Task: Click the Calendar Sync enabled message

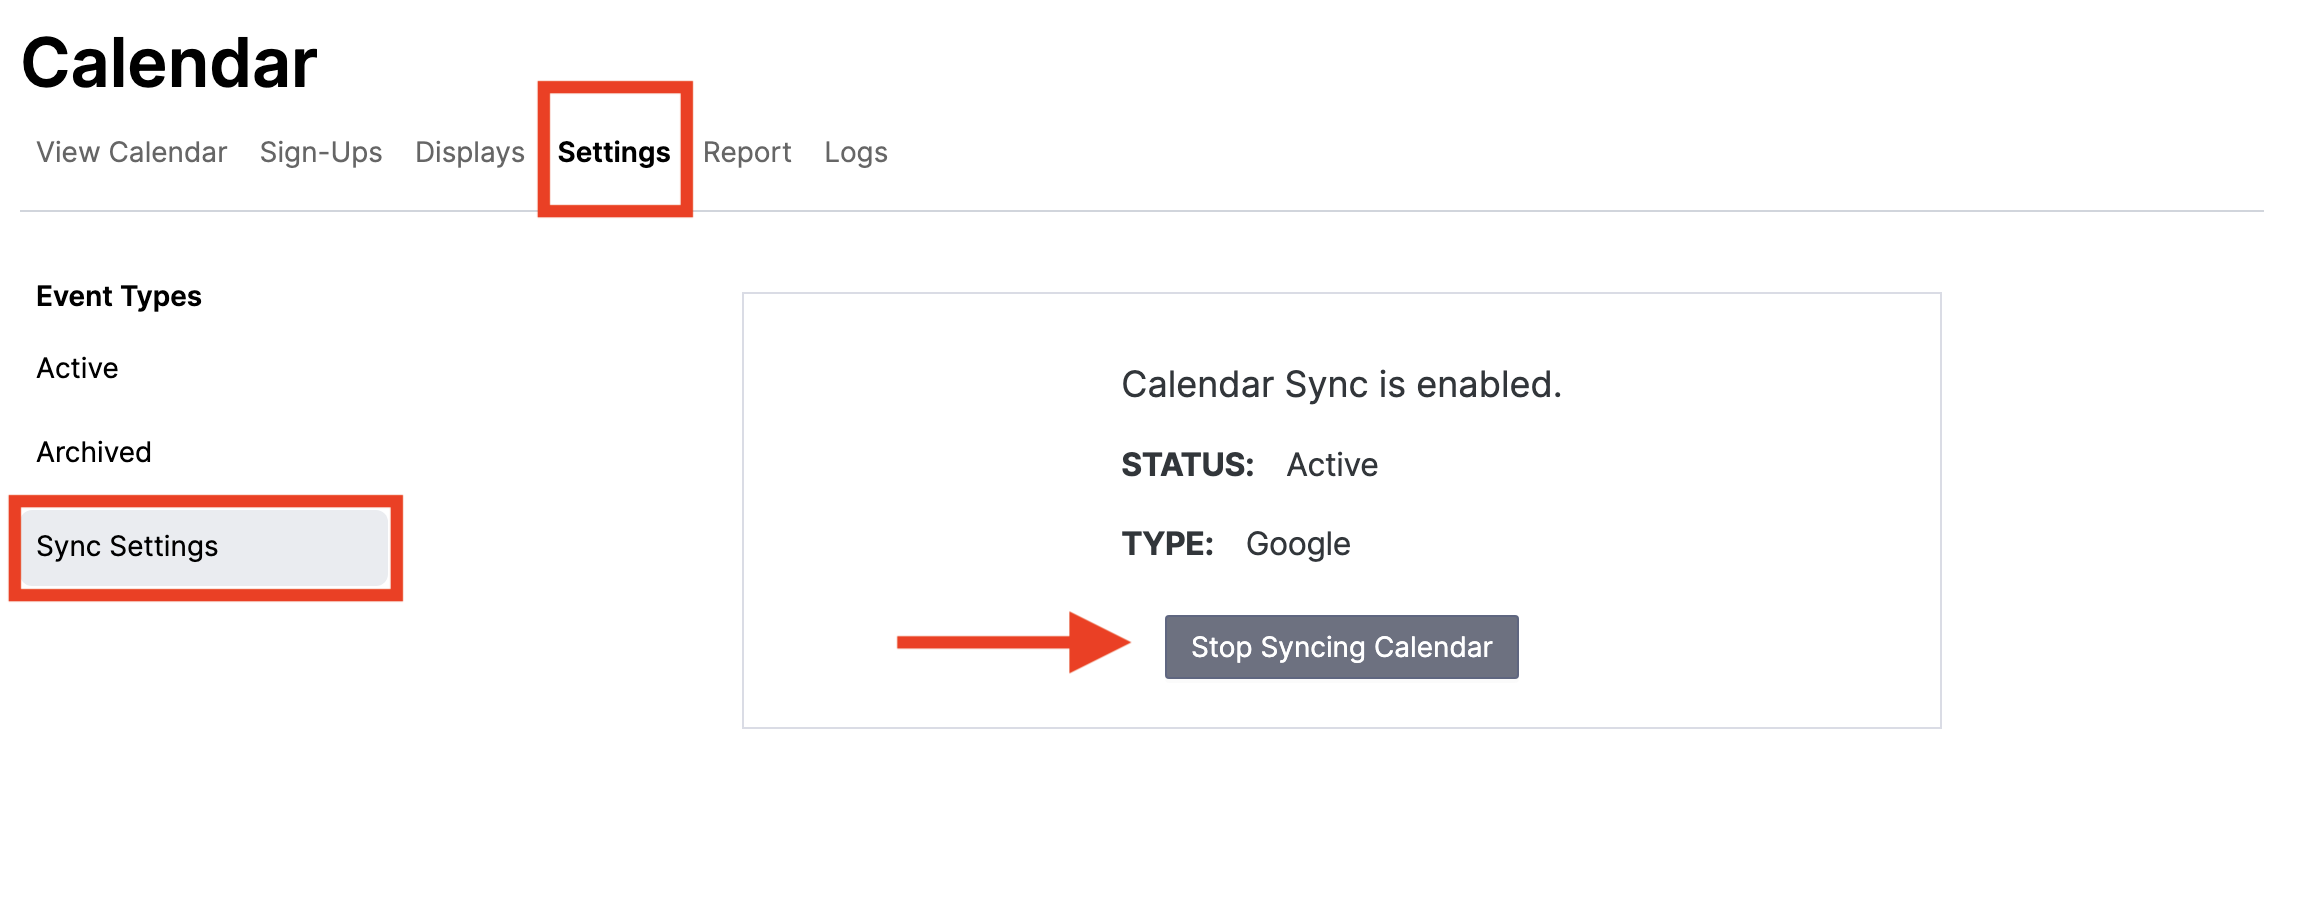Action: (x=1342, y=384)
